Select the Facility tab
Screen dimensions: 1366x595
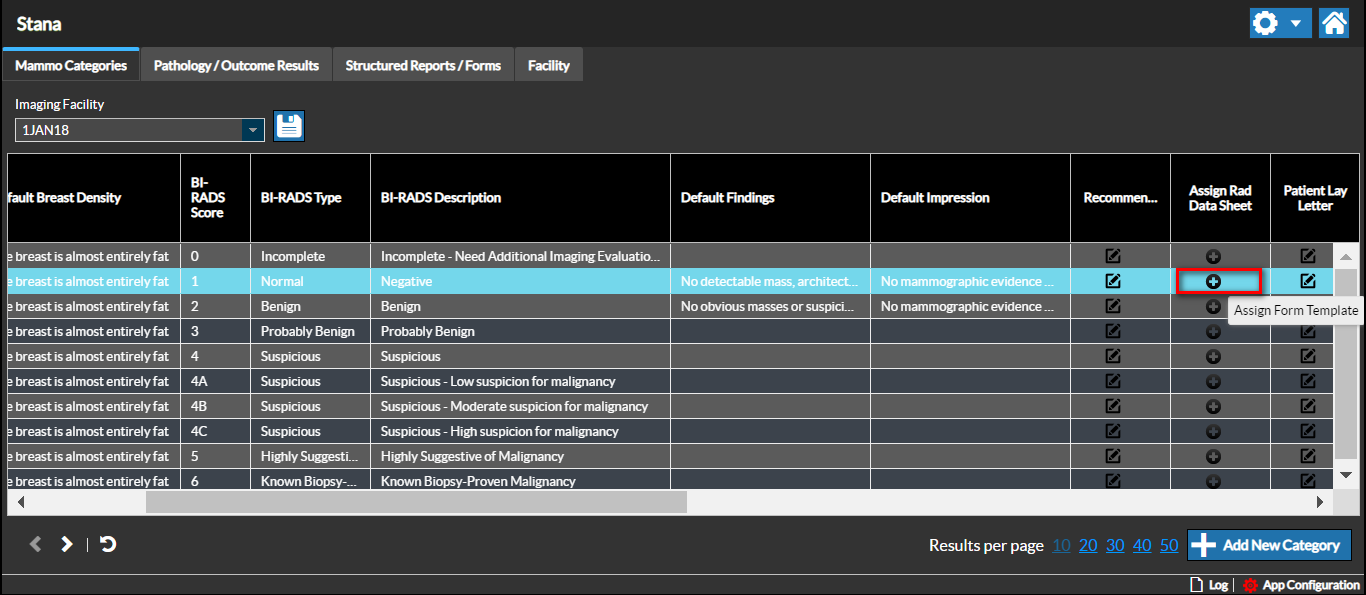point(548,66)
